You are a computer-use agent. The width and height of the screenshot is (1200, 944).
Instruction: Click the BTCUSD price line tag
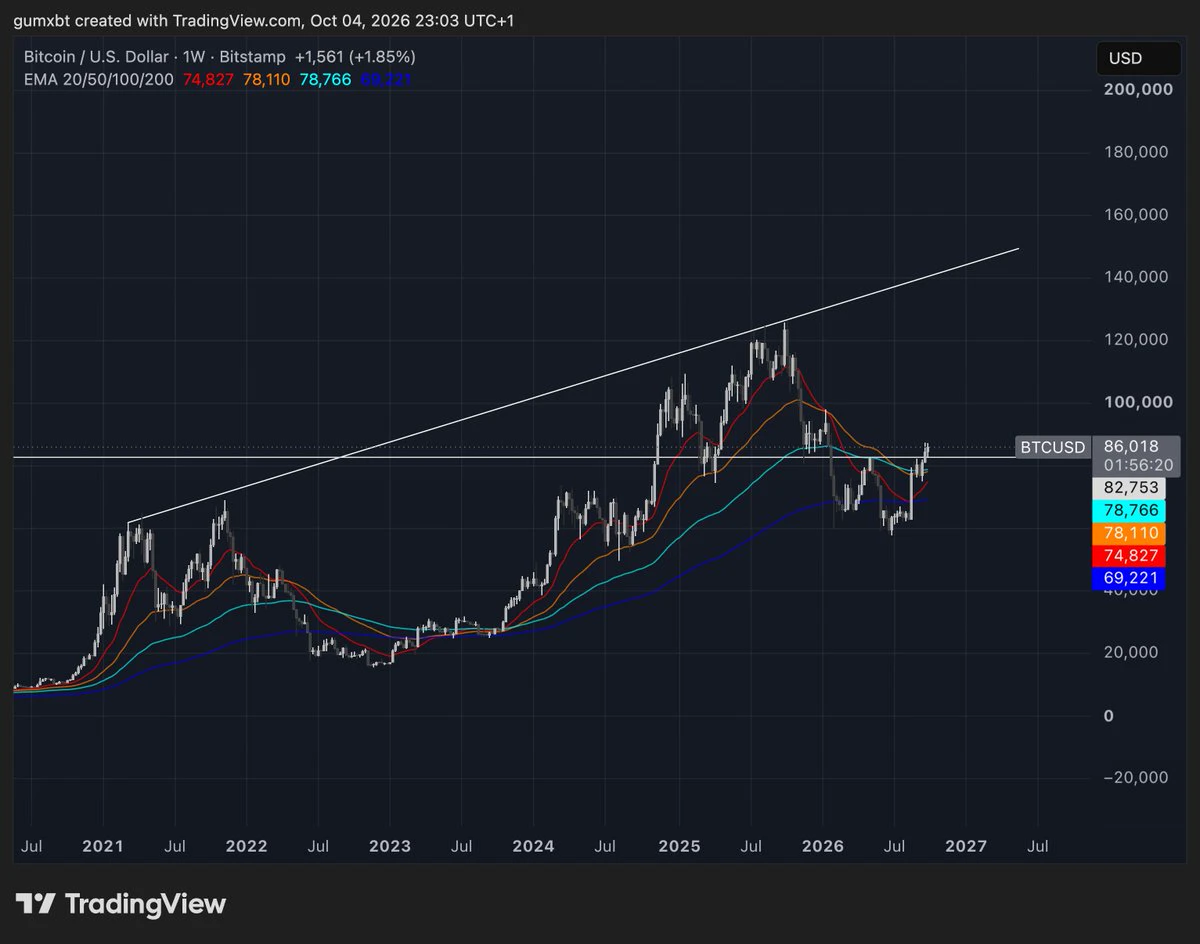[x=1051, y=447]
